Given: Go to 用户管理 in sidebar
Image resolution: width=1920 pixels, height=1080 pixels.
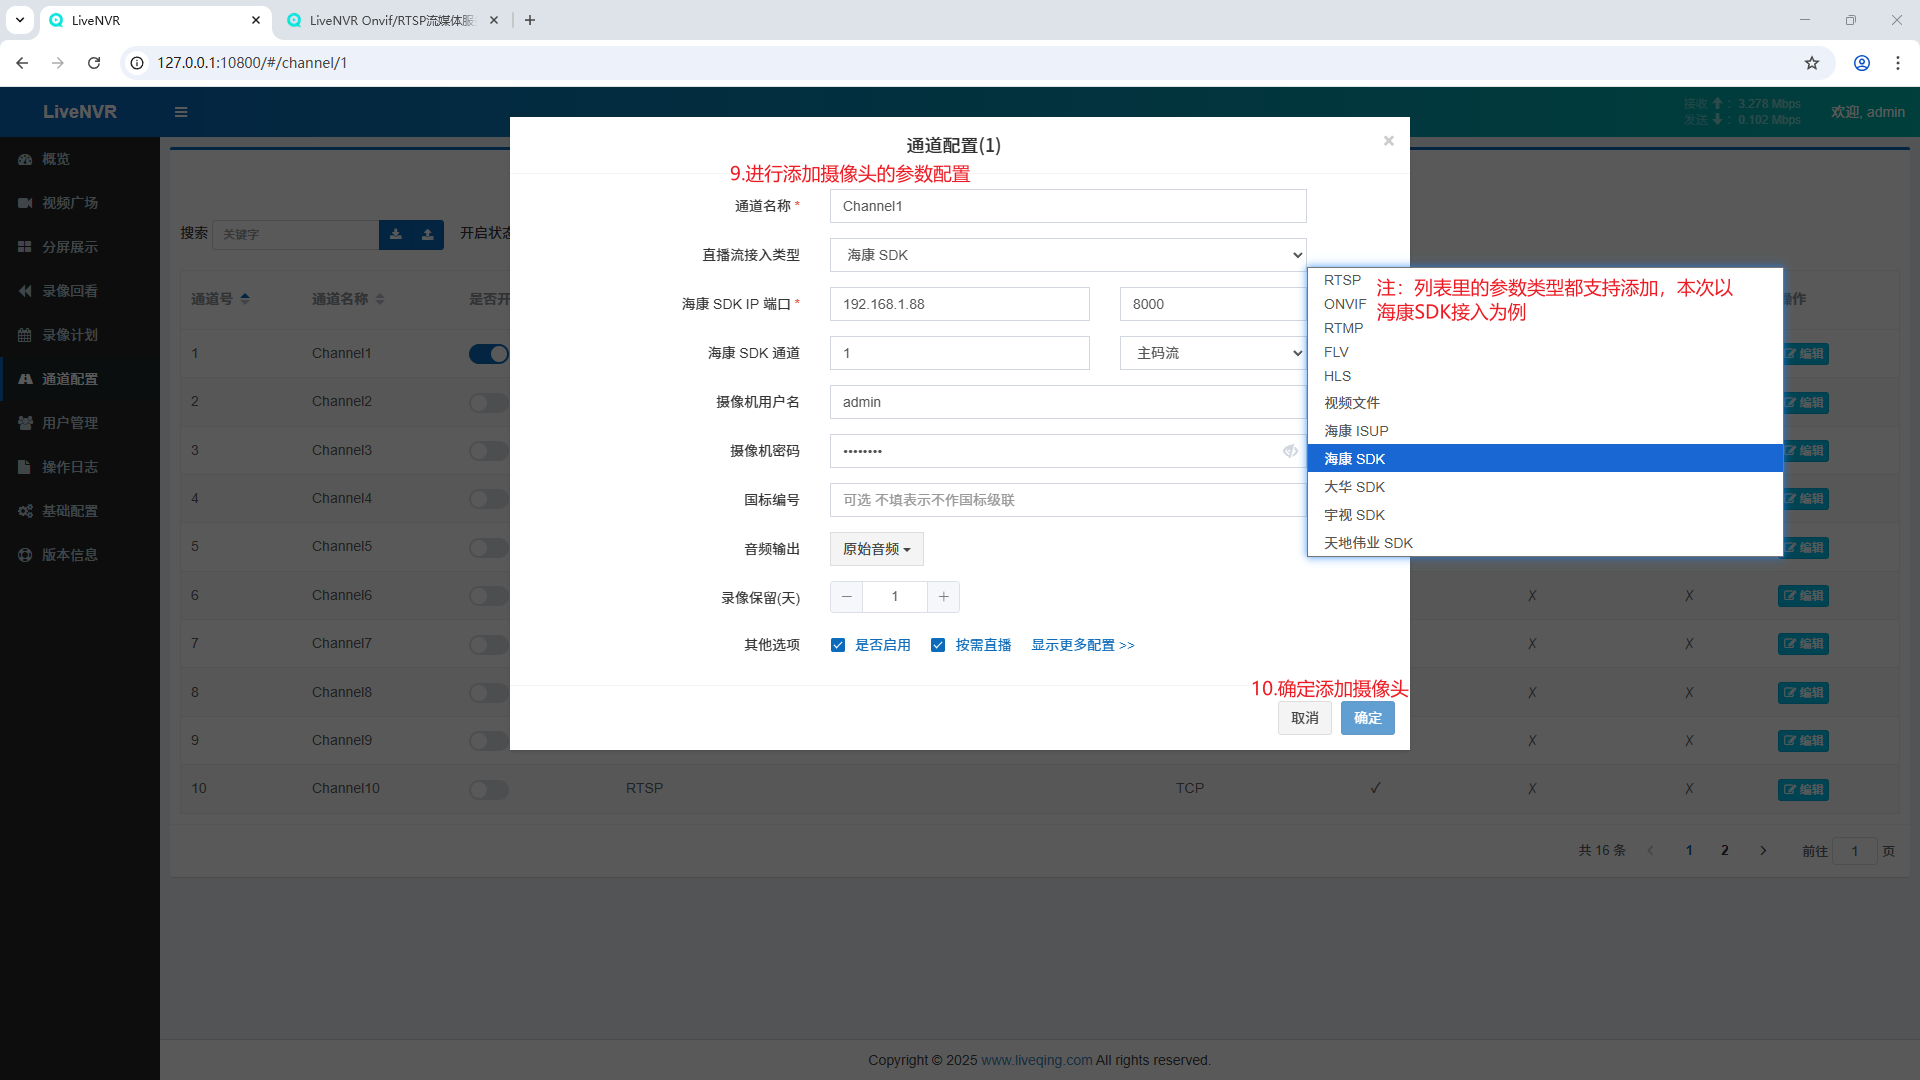Looking at the screenshot, I should pyautogui.click(x=69, y=423).
